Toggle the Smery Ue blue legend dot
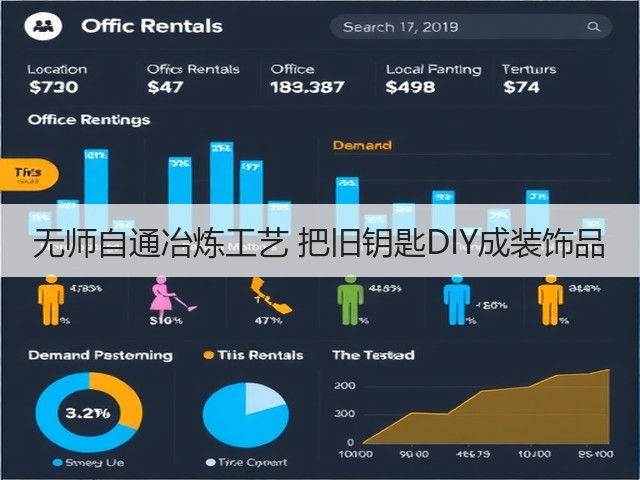This screenshot has width=640, height=480. tap(58, 462)
